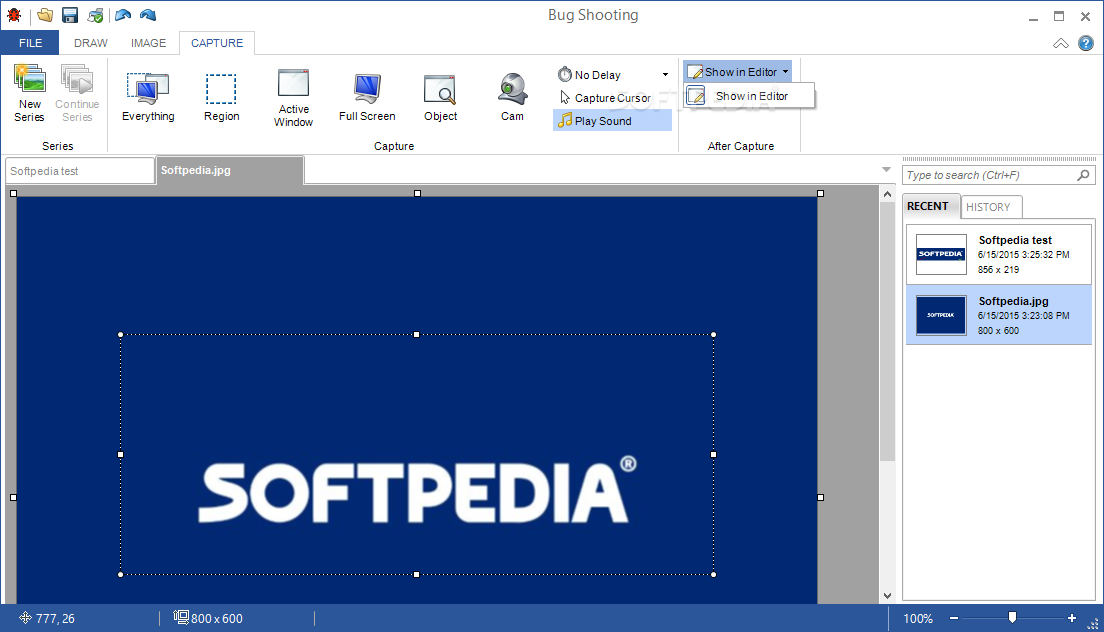This screenshot has width=1104, height=632.
Task: Click the image size icon in status bar
Action: click(181, 617)
